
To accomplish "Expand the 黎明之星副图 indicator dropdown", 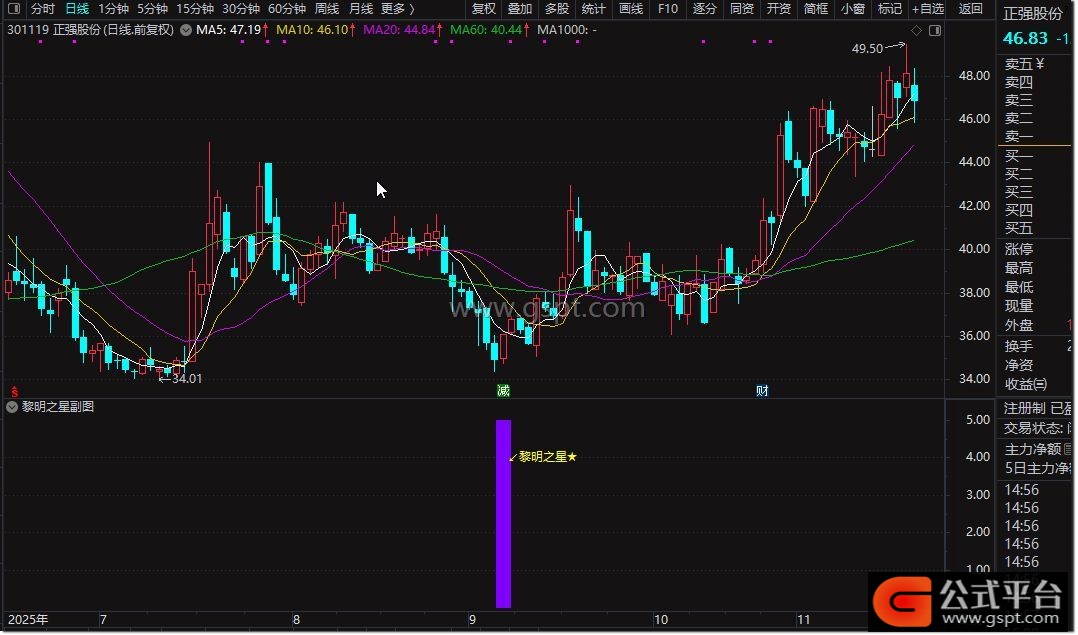I will click(12, 407).
